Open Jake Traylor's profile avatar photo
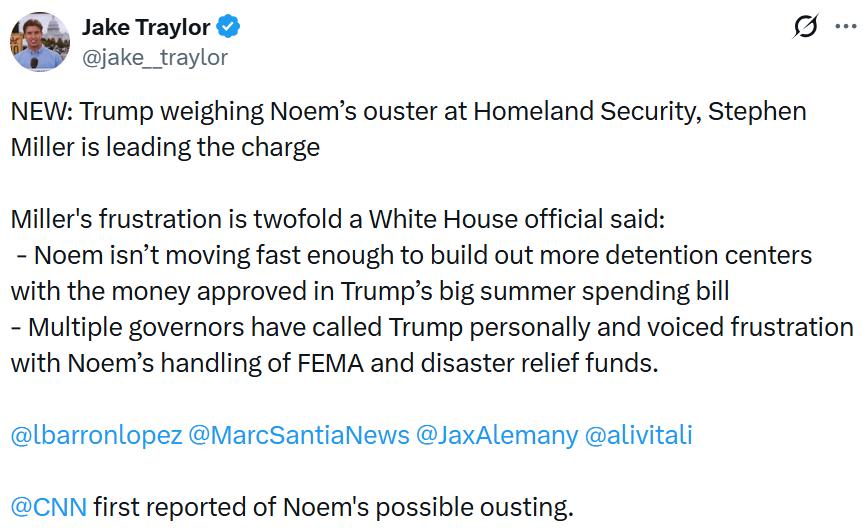The height and width of the screenshot is (532, 863). pyautogui.click(x=40, y=42)
